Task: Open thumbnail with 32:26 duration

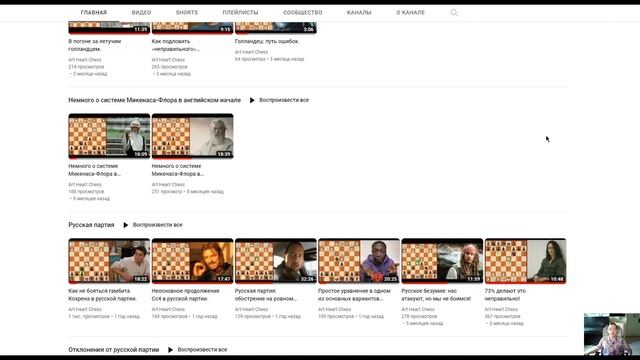Action: pyautogui.click(x=276, y=261)
